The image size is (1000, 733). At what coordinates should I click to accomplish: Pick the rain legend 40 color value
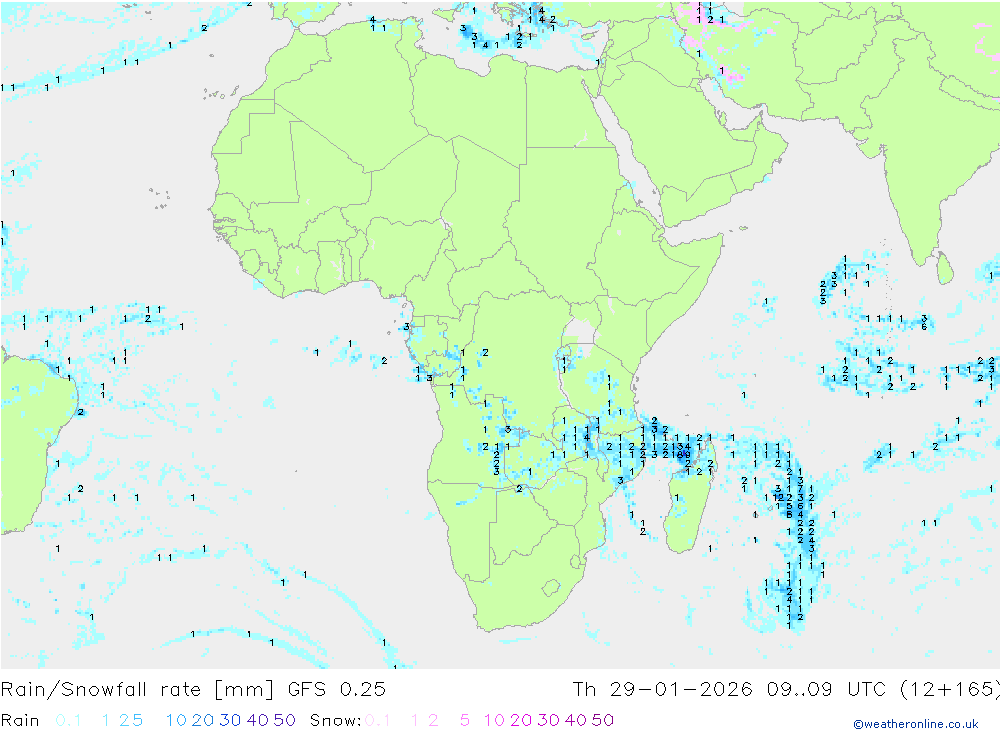point(258,720)
